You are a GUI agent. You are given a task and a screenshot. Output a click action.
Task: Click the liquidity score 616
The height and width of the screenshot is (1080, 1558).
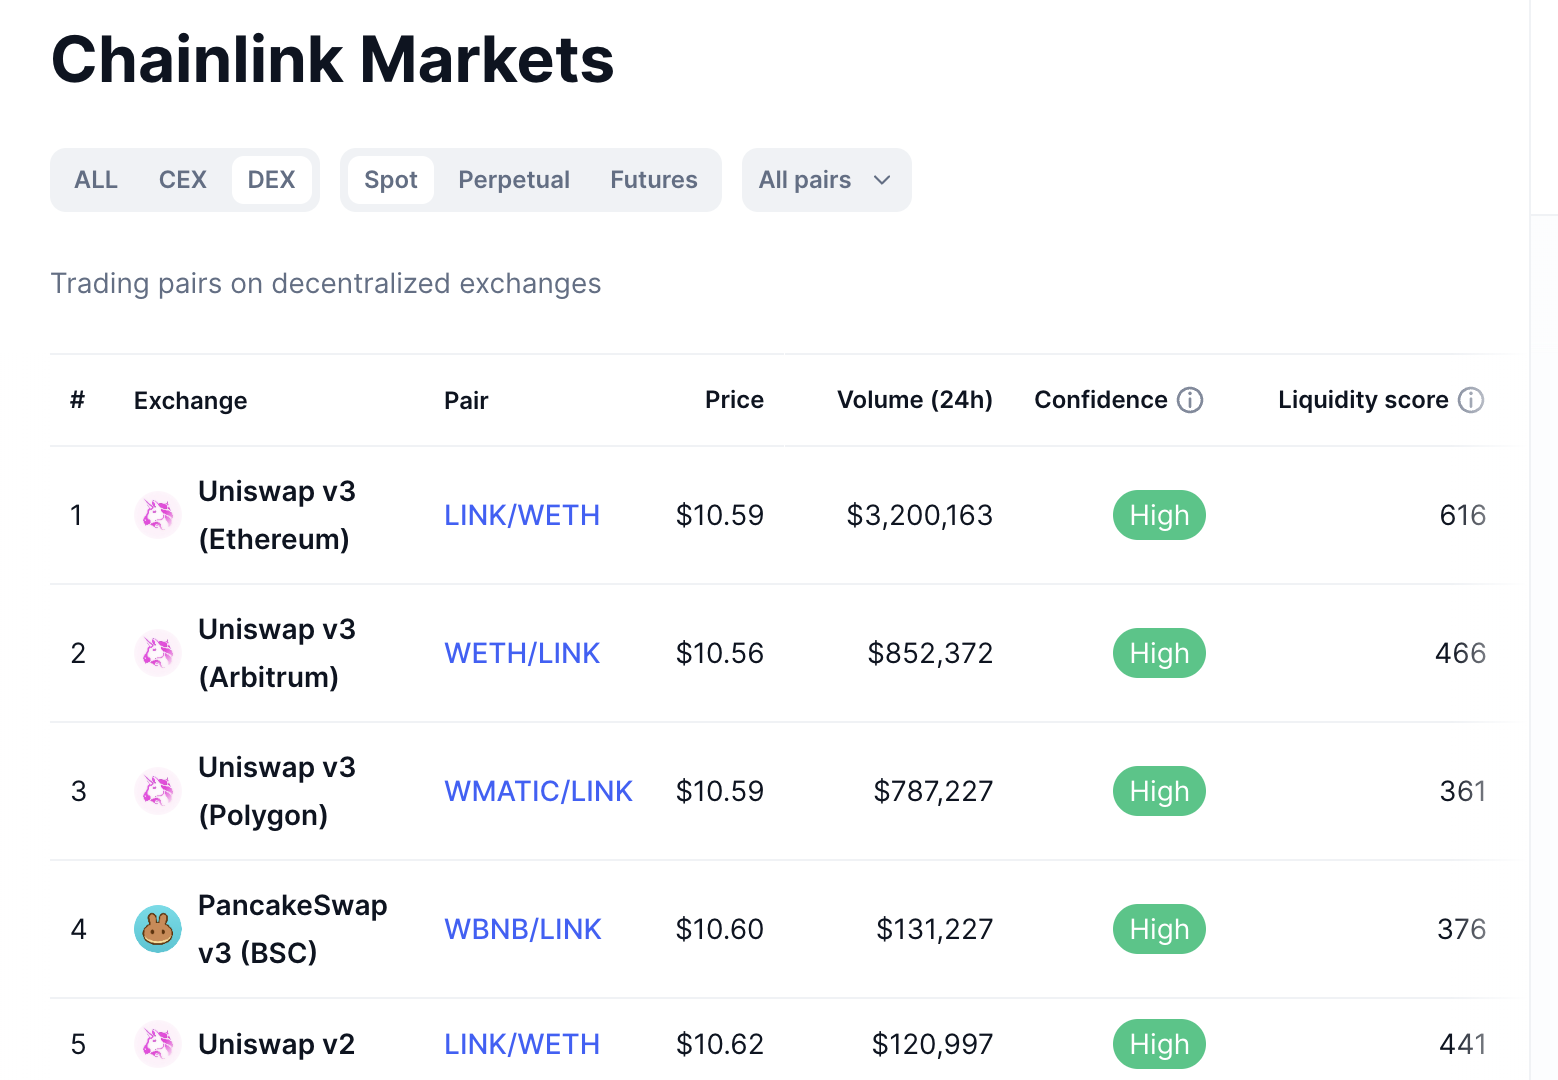(1462, 515)
